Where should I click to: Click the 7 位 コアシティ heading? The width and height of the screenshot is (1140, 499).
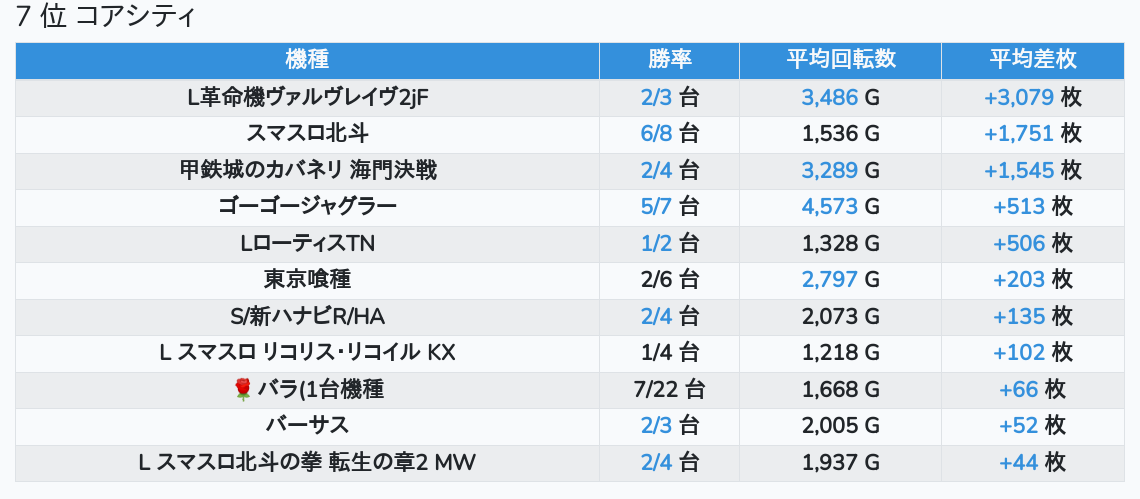[x=105, y=16]
